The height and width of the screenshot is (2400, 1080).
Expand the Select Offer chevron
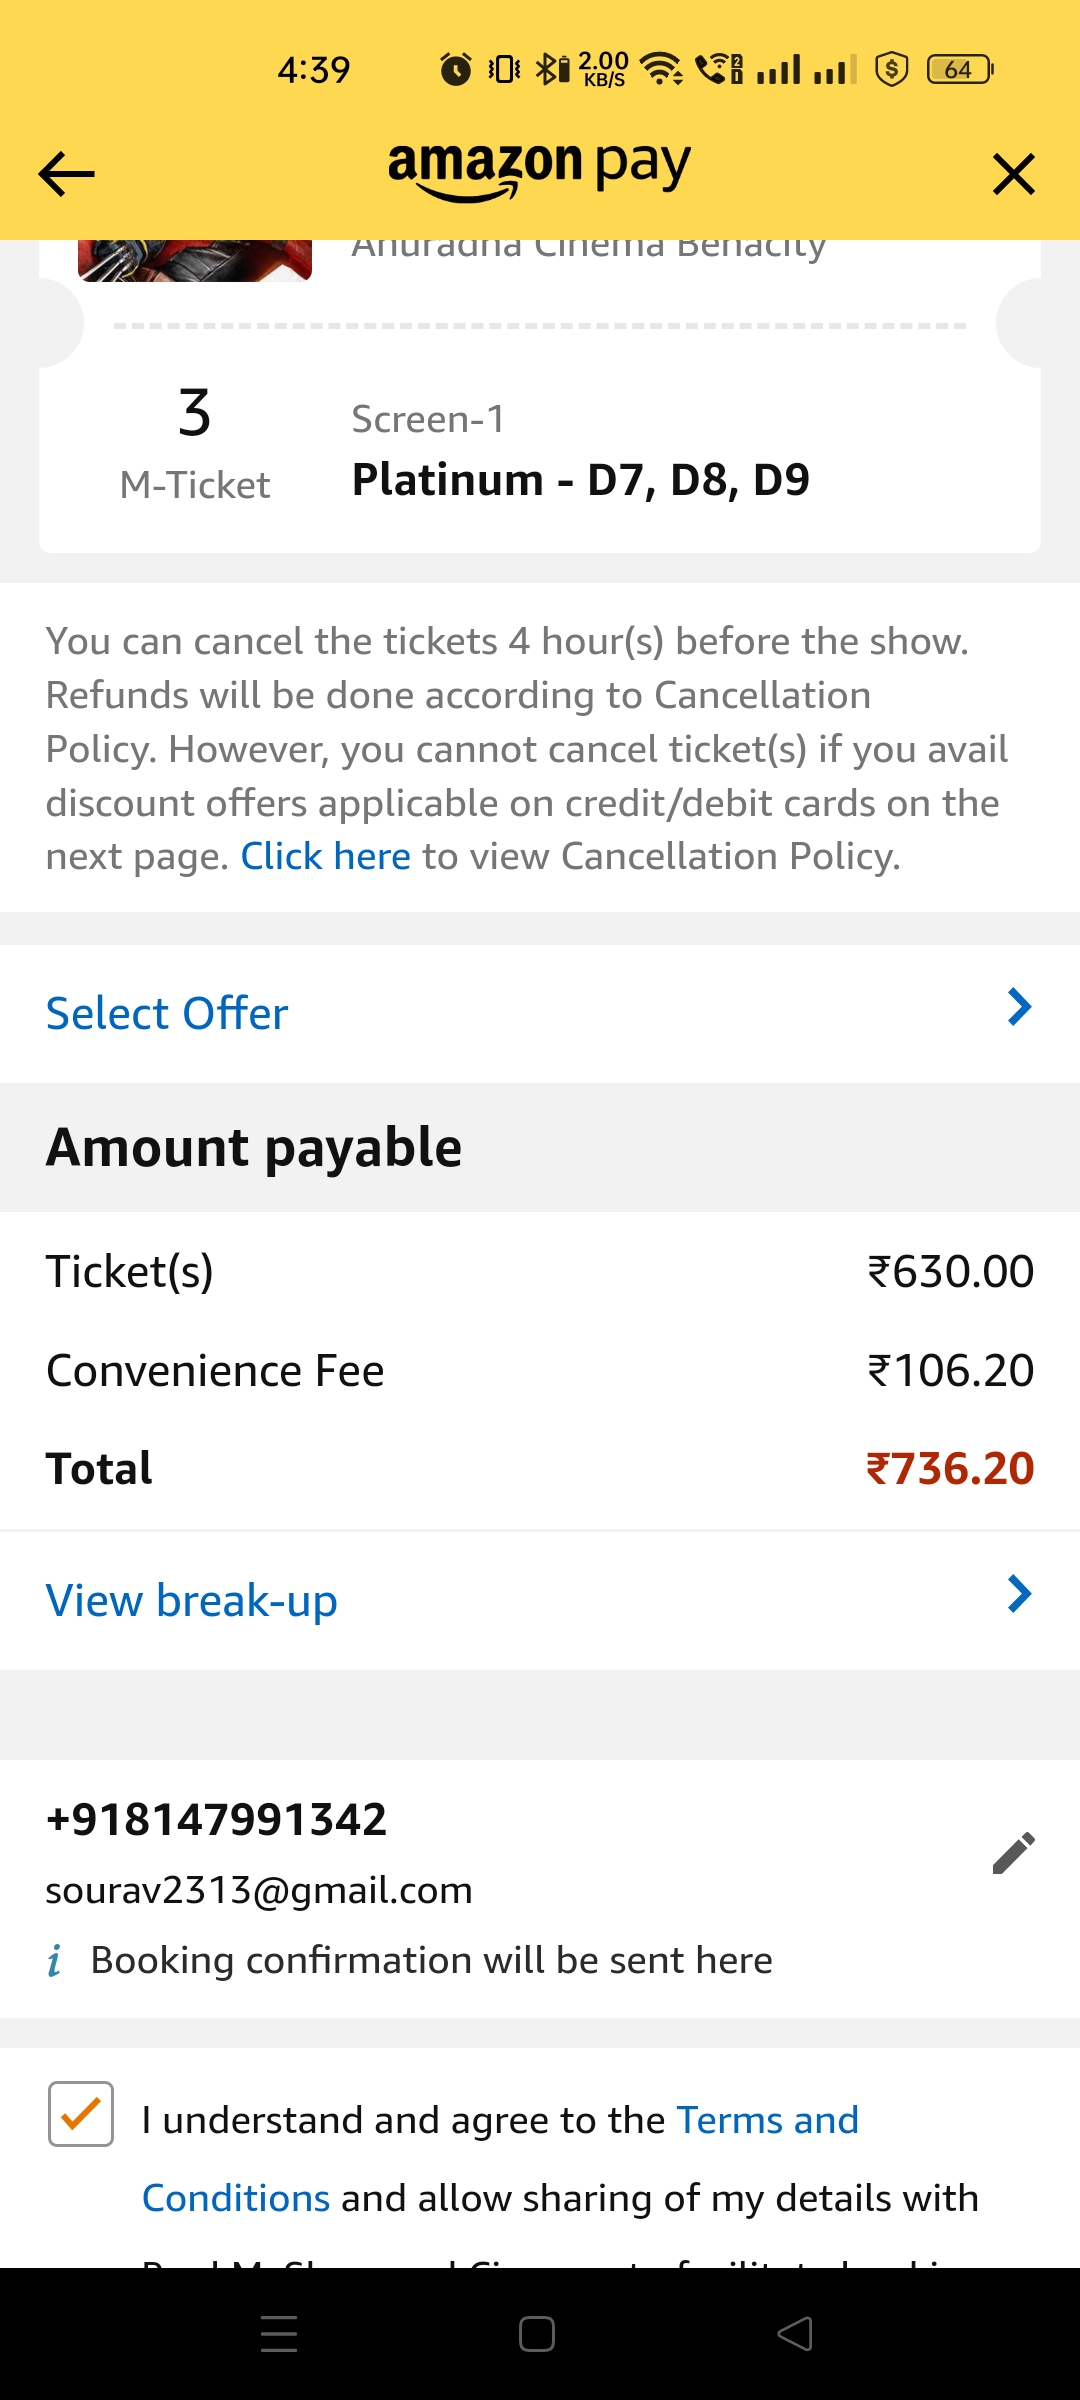point(1018,1008)
